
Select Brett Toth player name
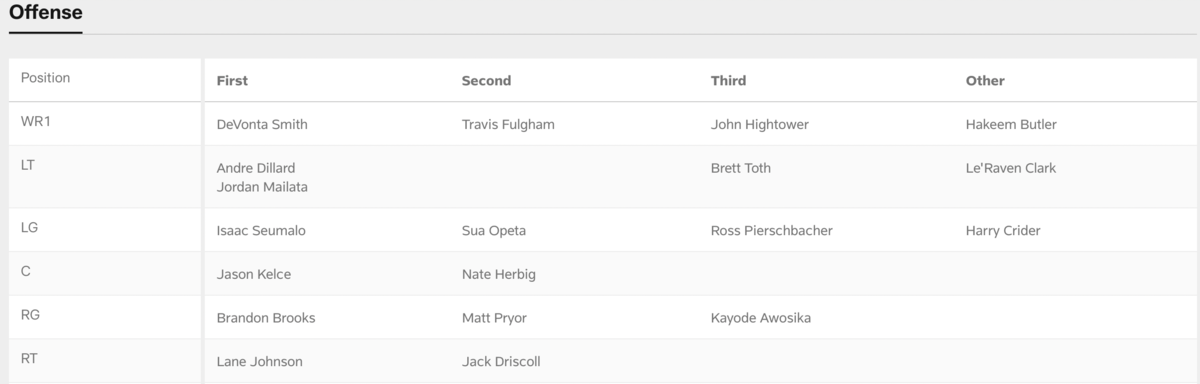(741, 168)
